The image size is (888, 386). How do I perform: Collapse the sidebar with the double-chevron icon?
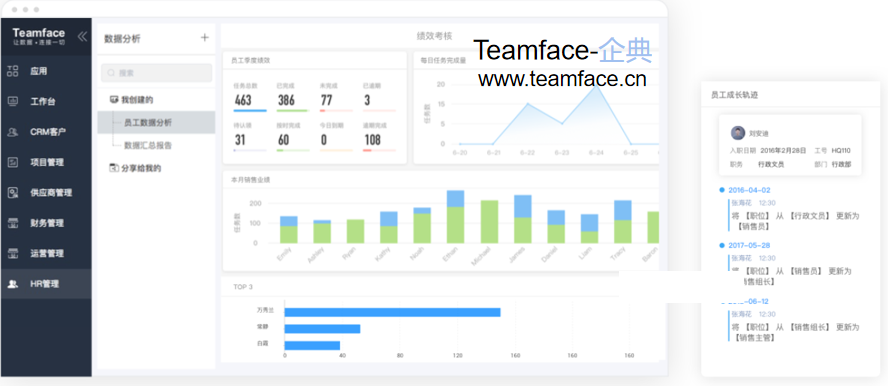82,37
